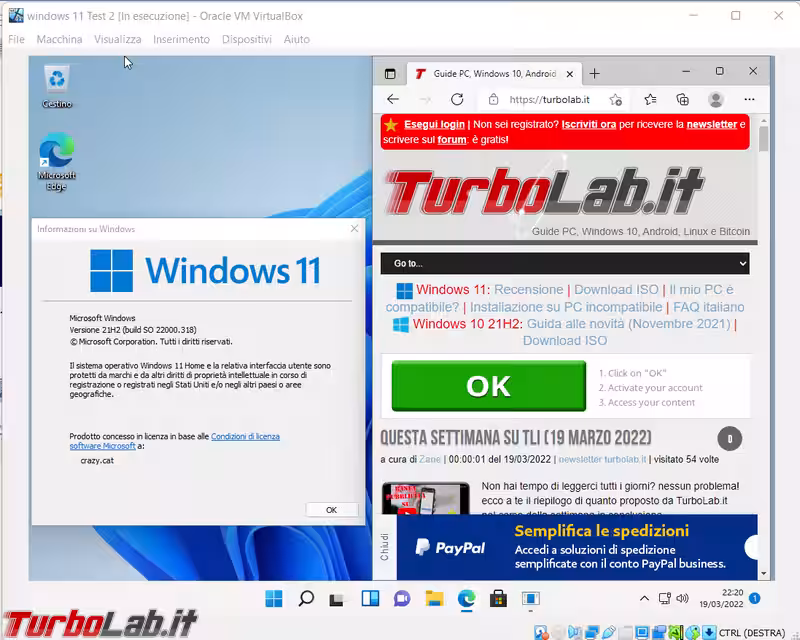Open the newsletter link in red banner

point(712,125)
